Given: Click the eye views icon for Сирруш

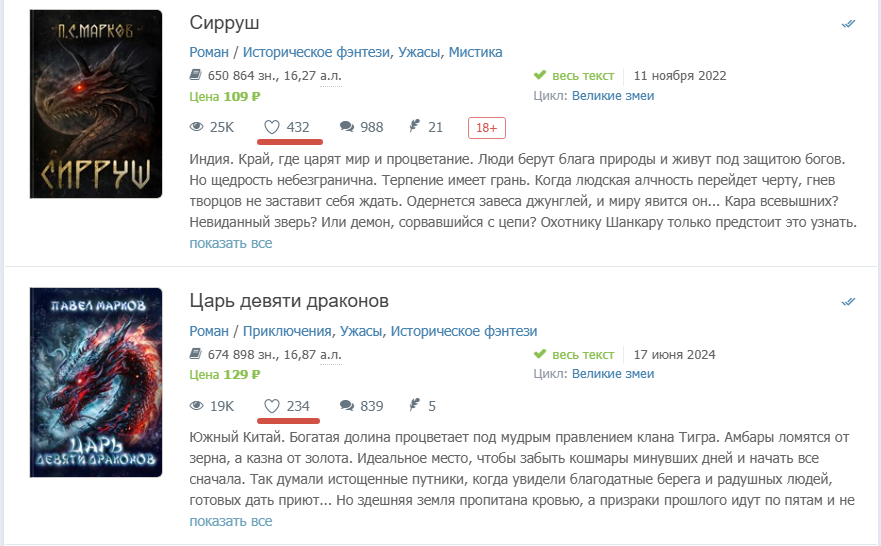Looking at the screenshot, I should (x=197, y=127).
